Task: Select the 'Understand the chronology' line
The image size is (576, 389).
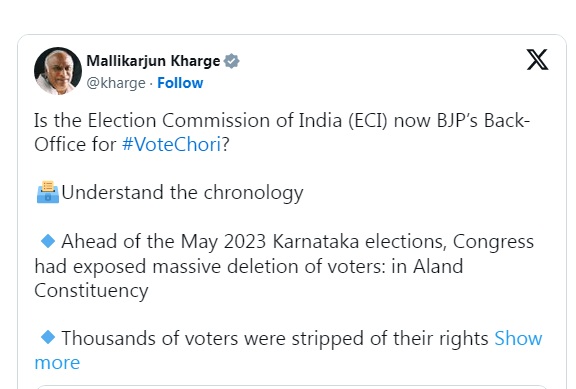Action: point(182,193)
